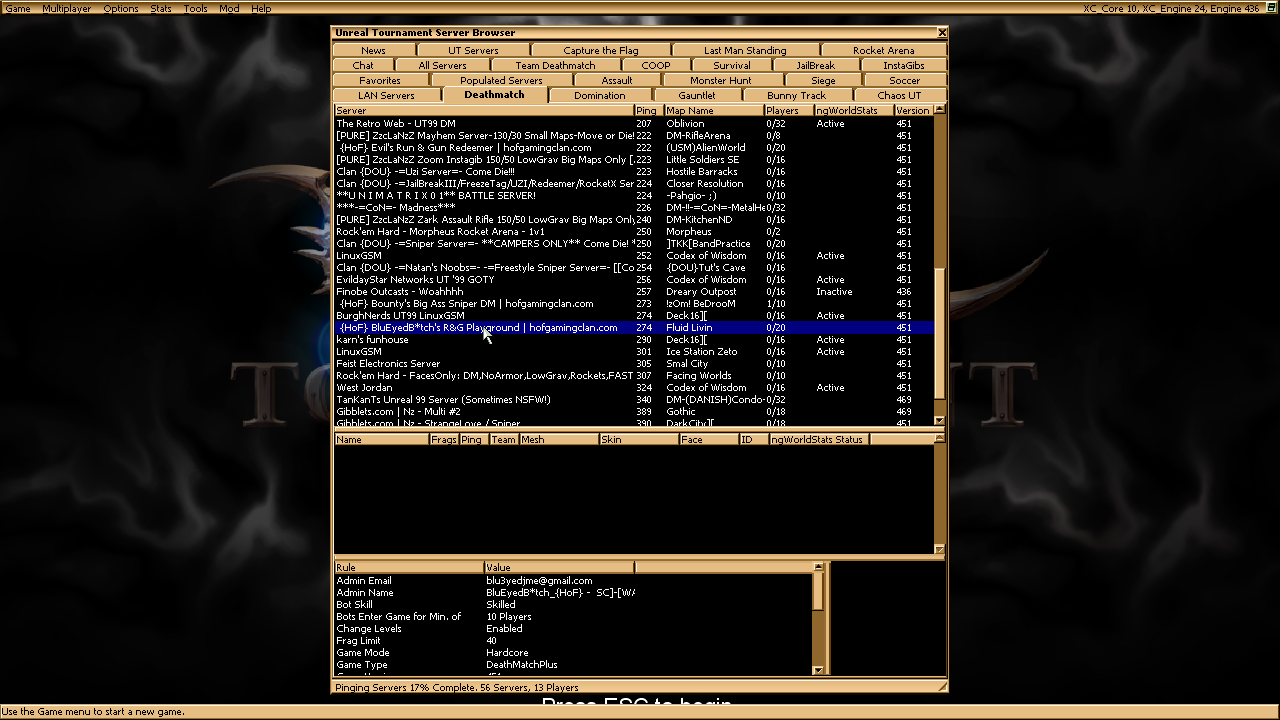
Task: Switch to the UT Servers tab
Action: (473, 50)
